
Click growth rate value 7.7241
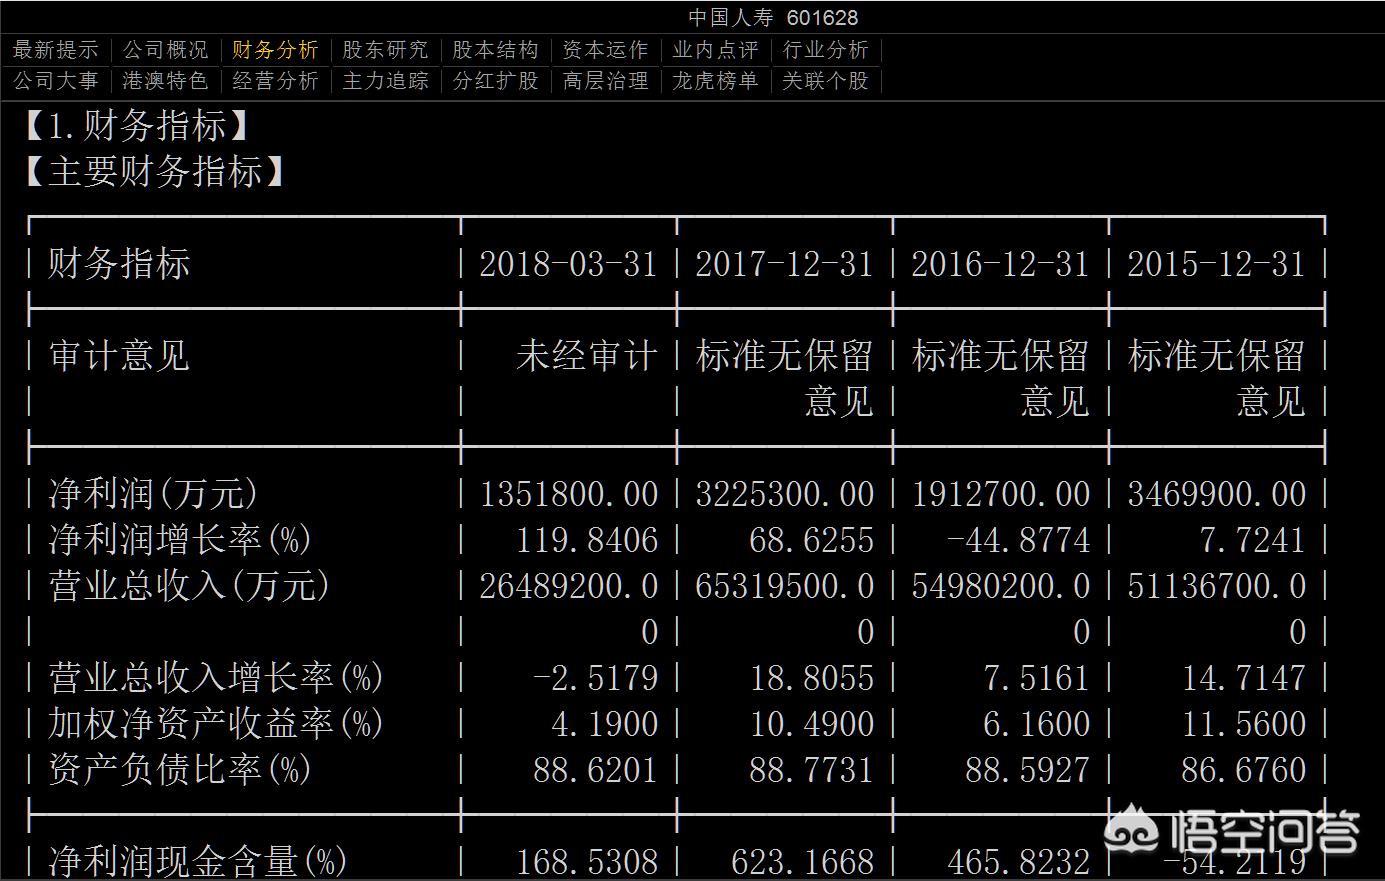1253,541
